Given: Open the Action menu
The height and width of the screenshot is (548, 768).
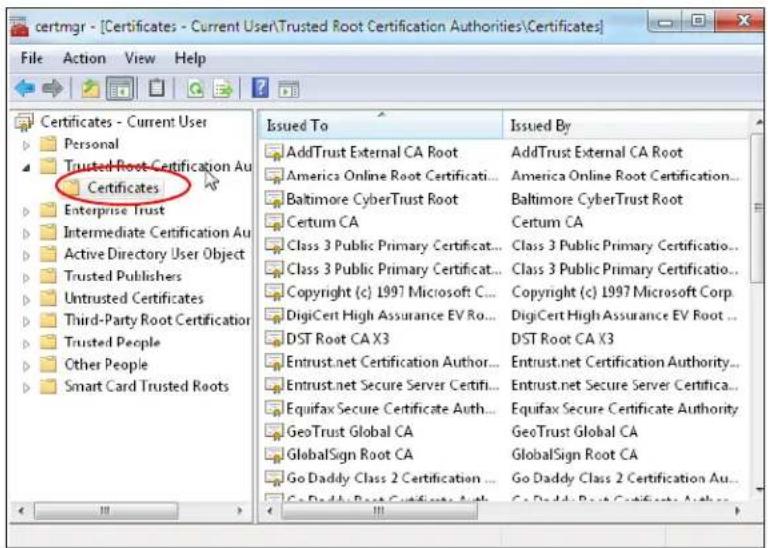Looking at the screenshot, I should click(x=84, y=58).
